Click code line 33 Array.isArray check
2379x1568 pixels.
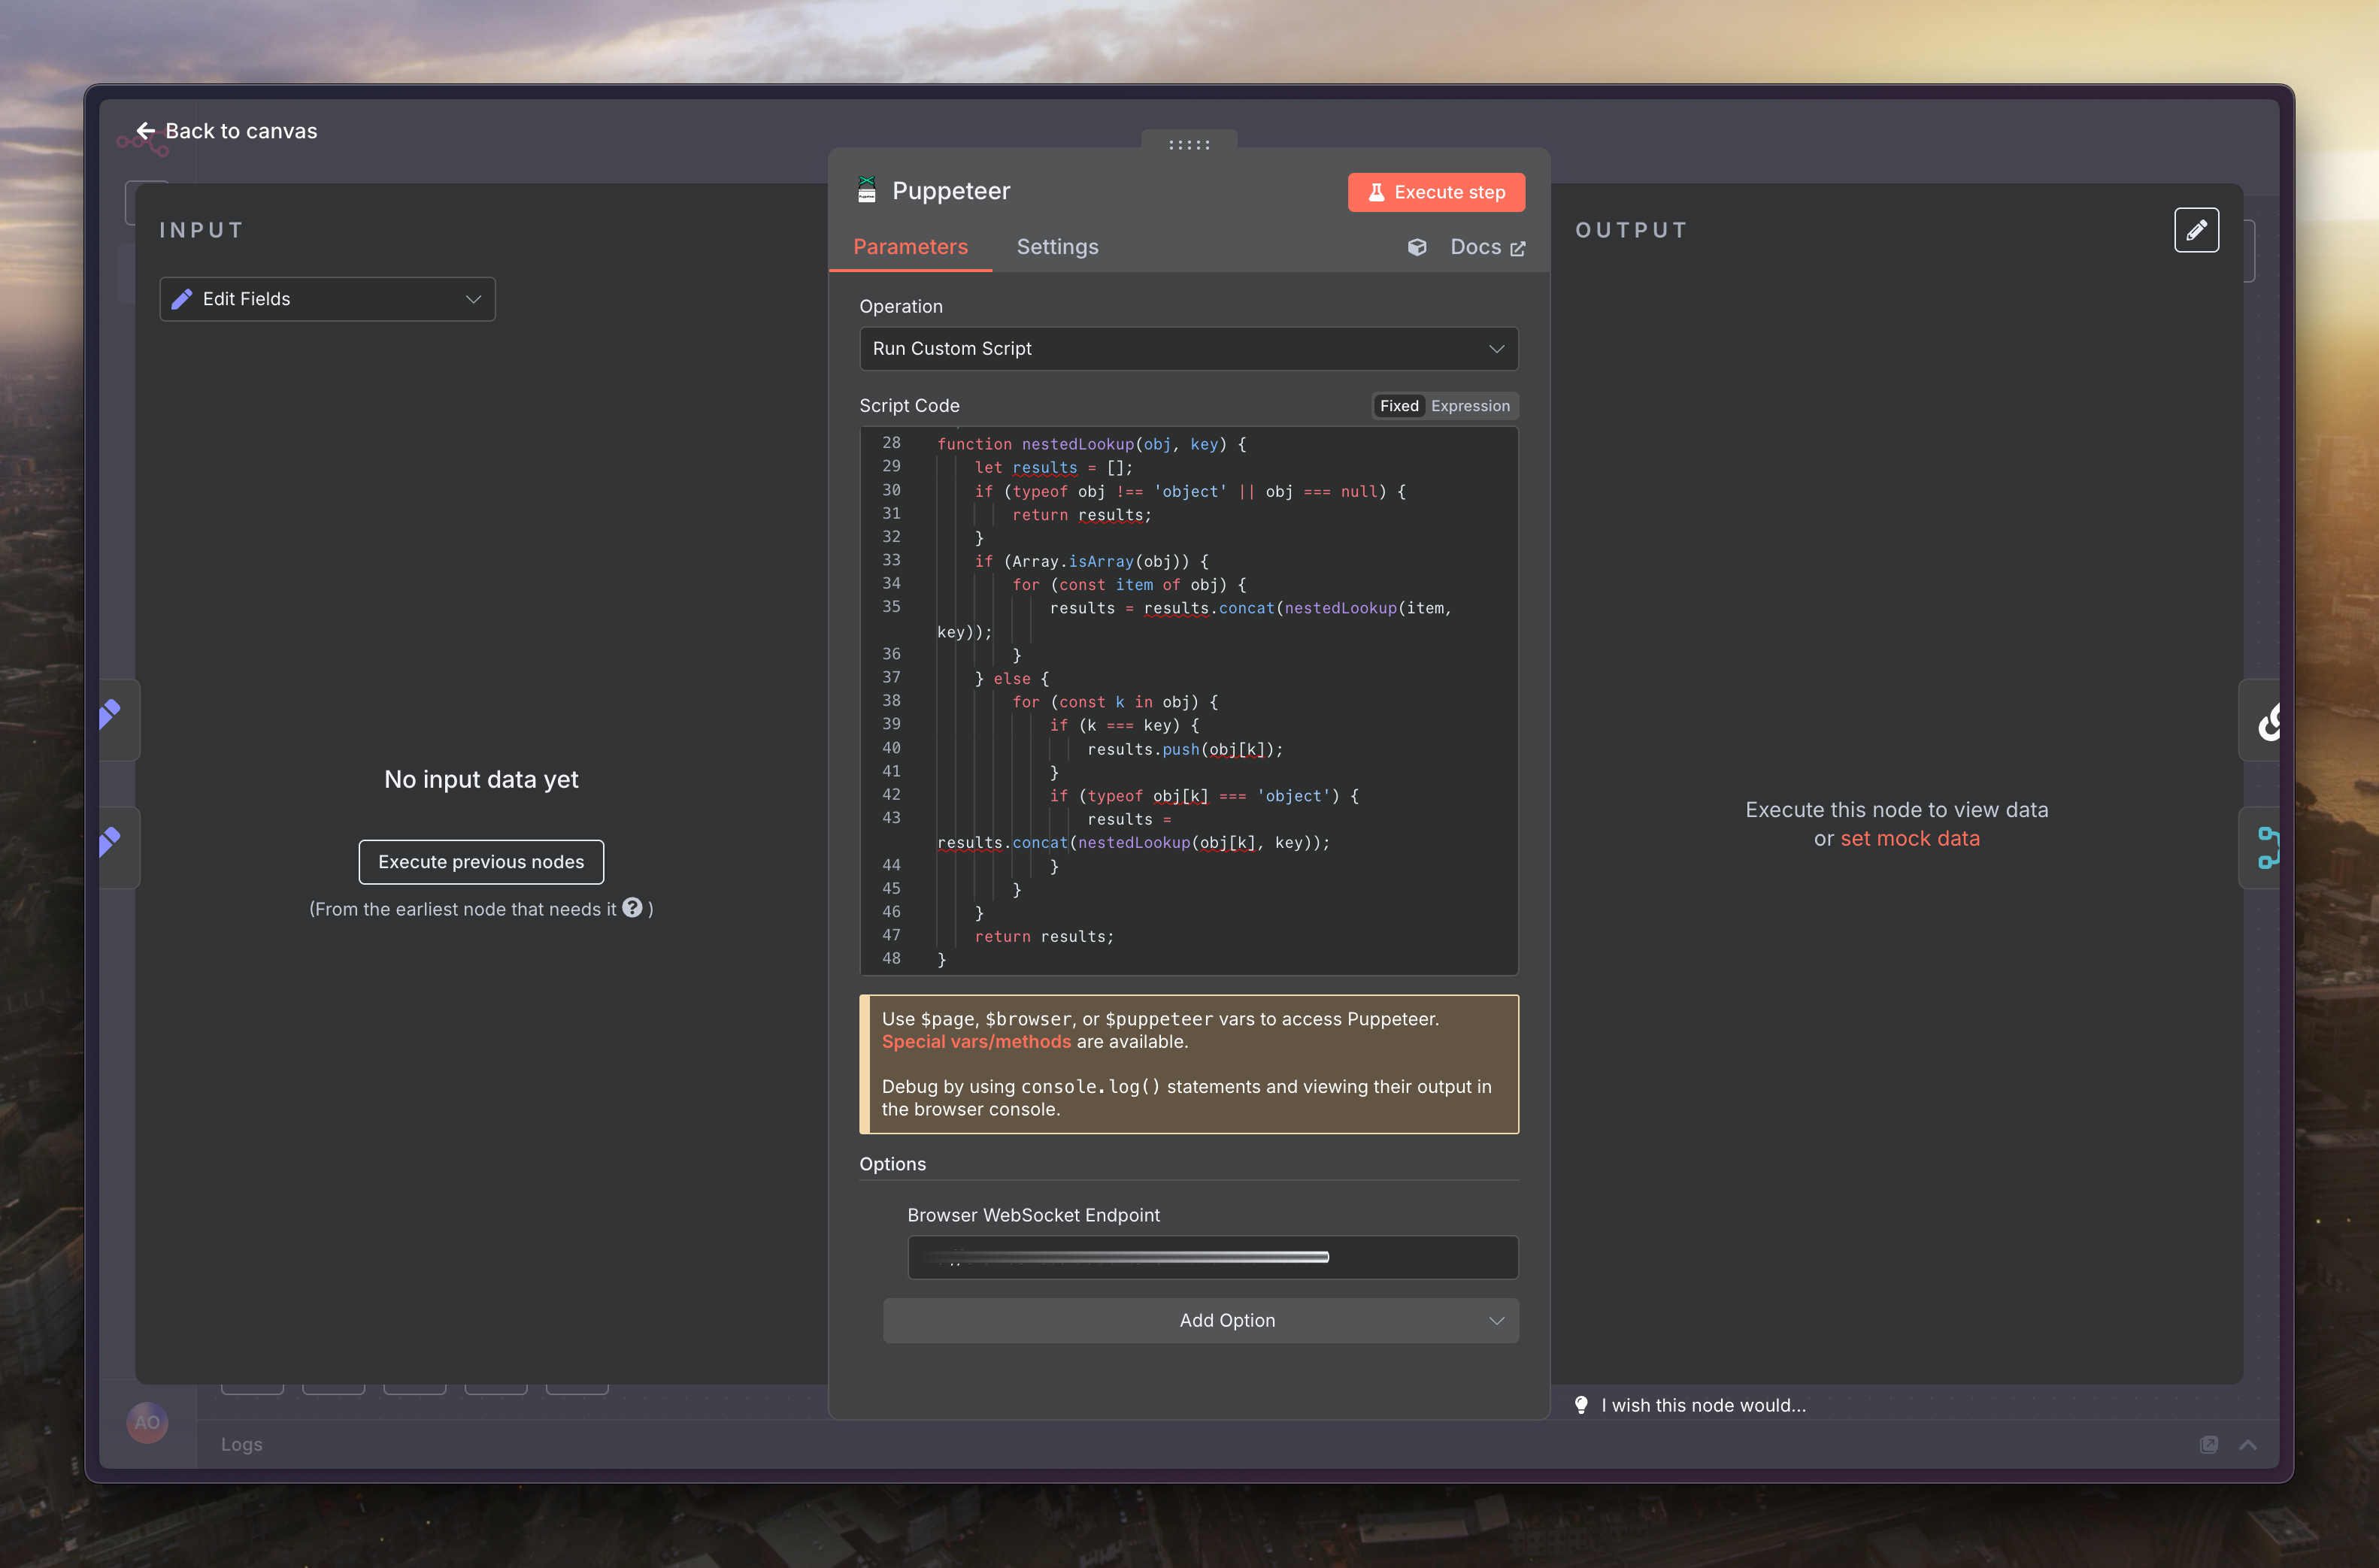click(1091, 561)
